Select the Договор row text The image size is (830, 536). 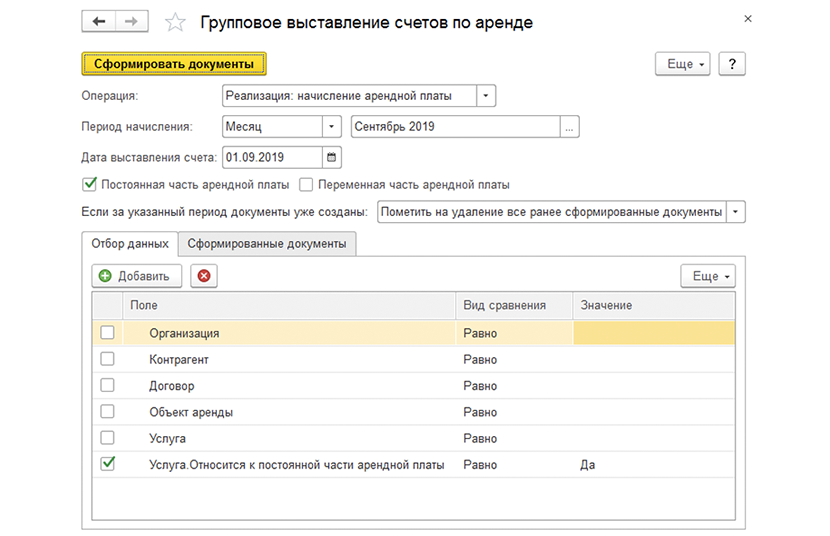[172, 386]
